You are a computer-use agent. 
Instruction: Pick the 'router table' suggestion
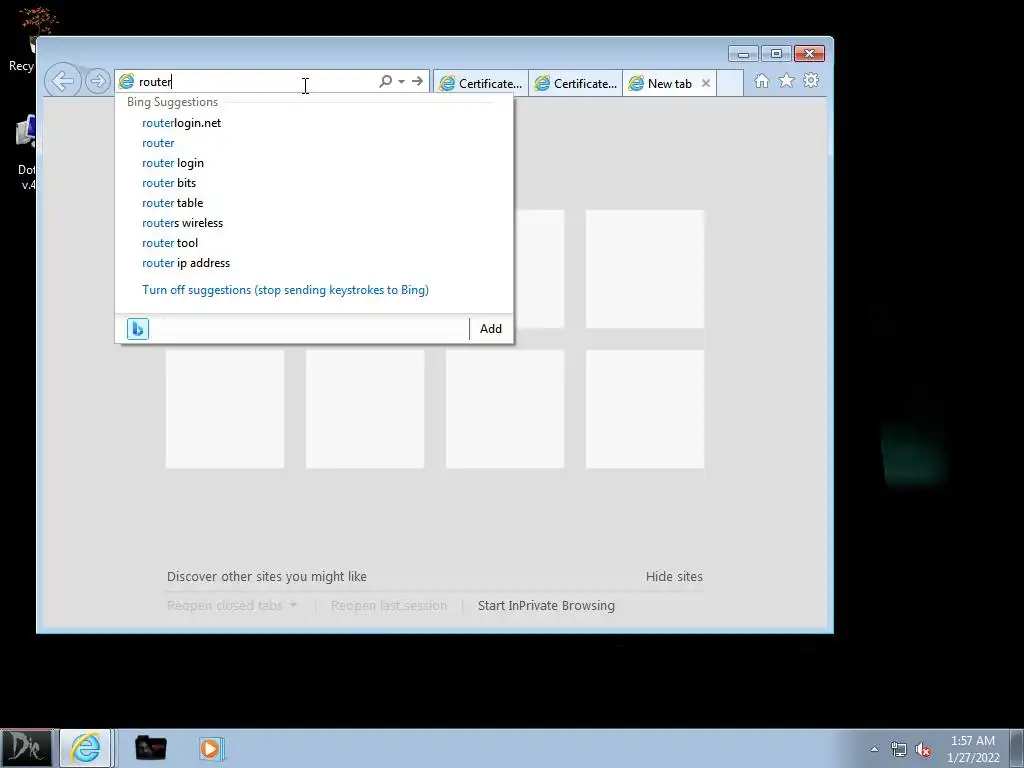(313, 203)
